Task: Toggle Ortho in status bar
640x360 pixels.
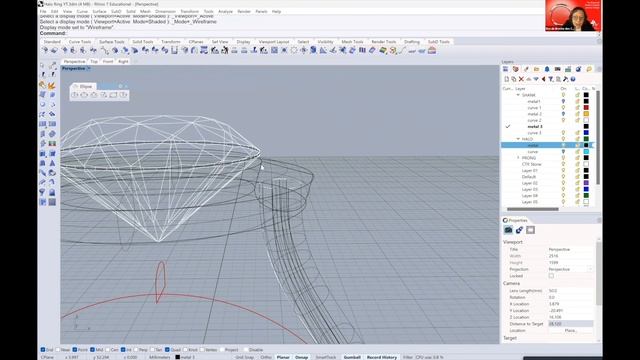Action: pos(266,357)
